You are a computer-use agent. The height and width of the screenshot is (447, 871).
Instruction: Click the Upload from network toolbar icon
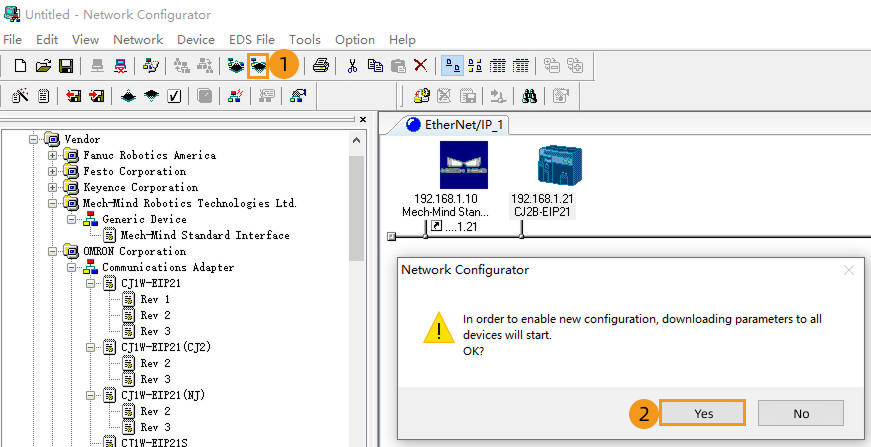click(x=236, y=66)
